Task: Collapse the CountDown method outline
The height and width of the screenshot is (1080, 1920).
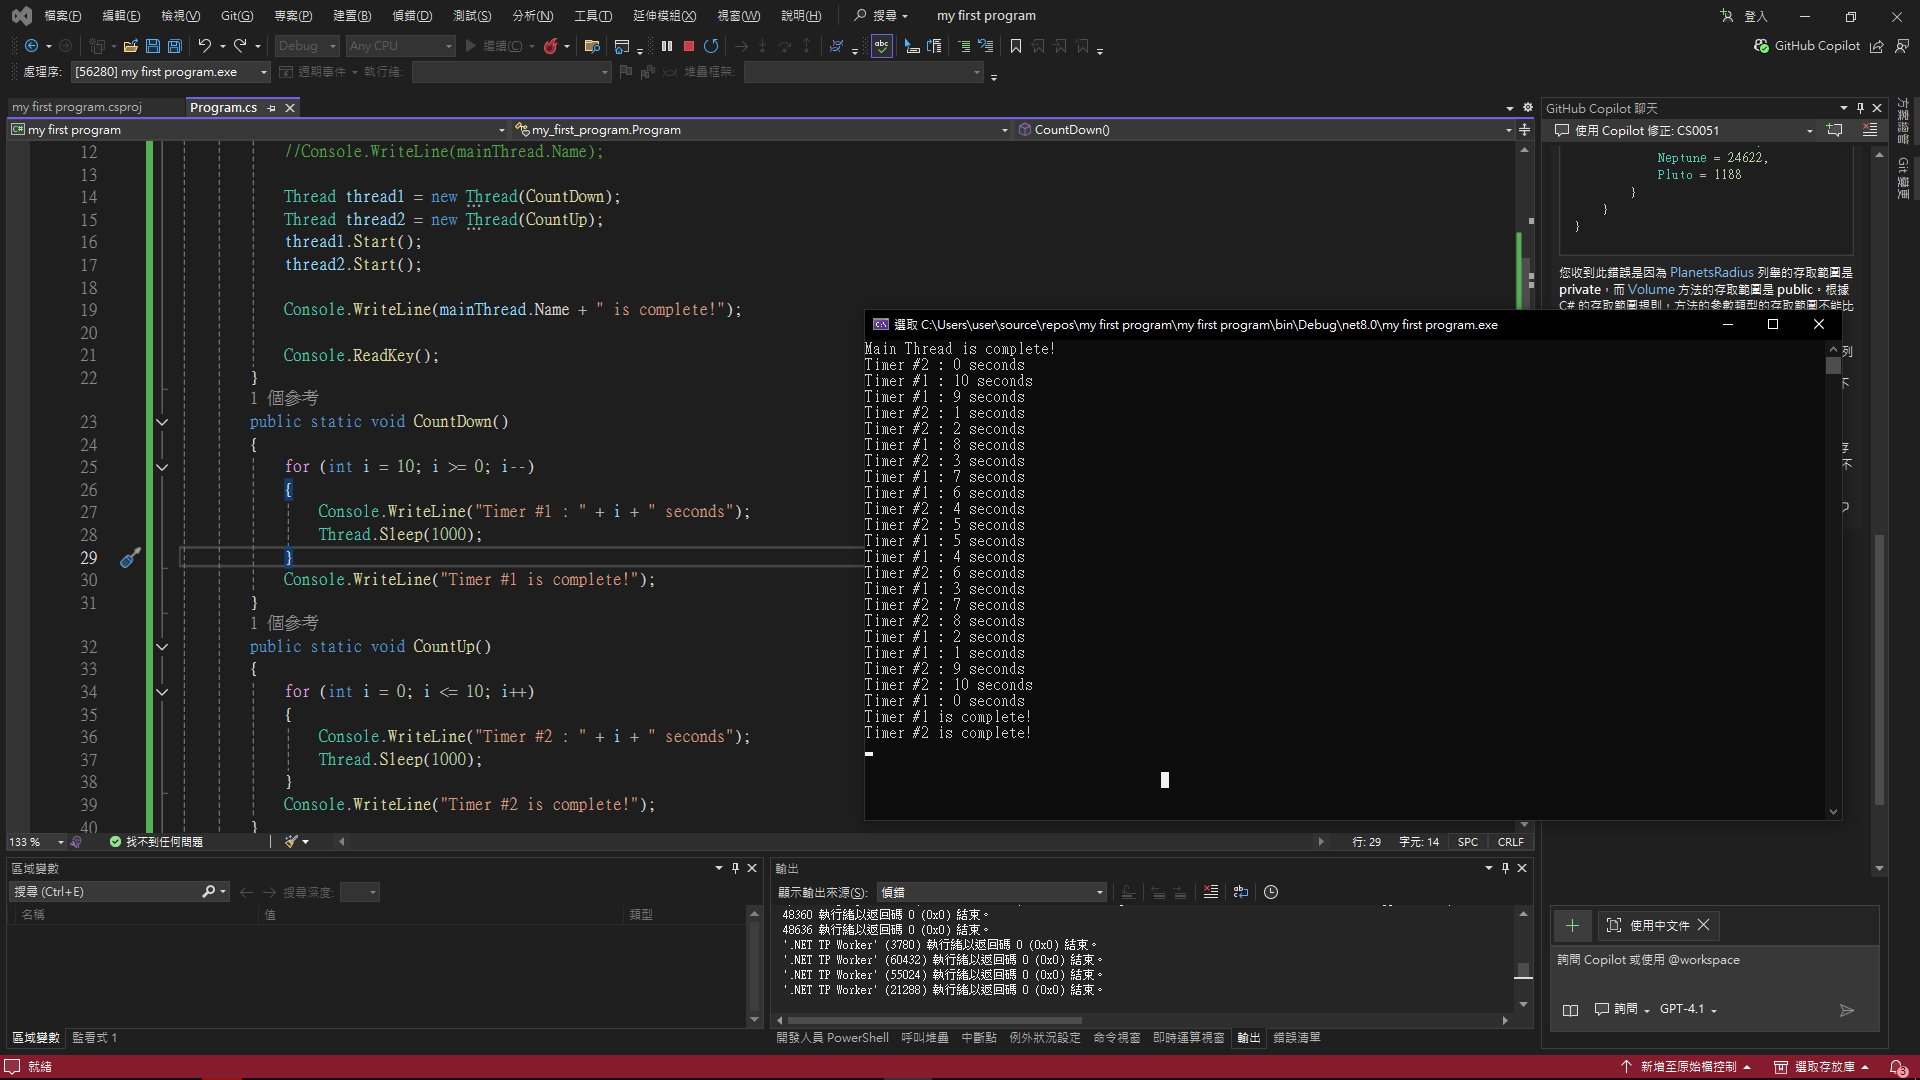Action: click(x=162, y=422)
